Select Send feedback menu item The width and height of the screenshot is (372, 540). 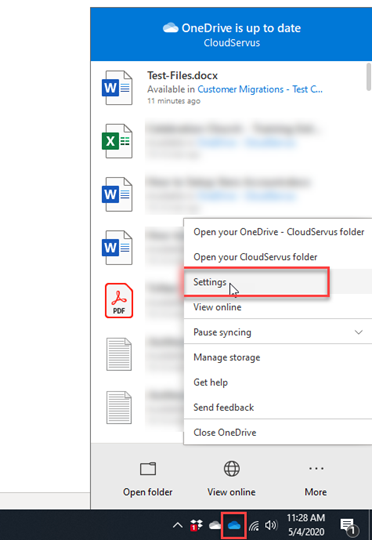pos(278,407)
